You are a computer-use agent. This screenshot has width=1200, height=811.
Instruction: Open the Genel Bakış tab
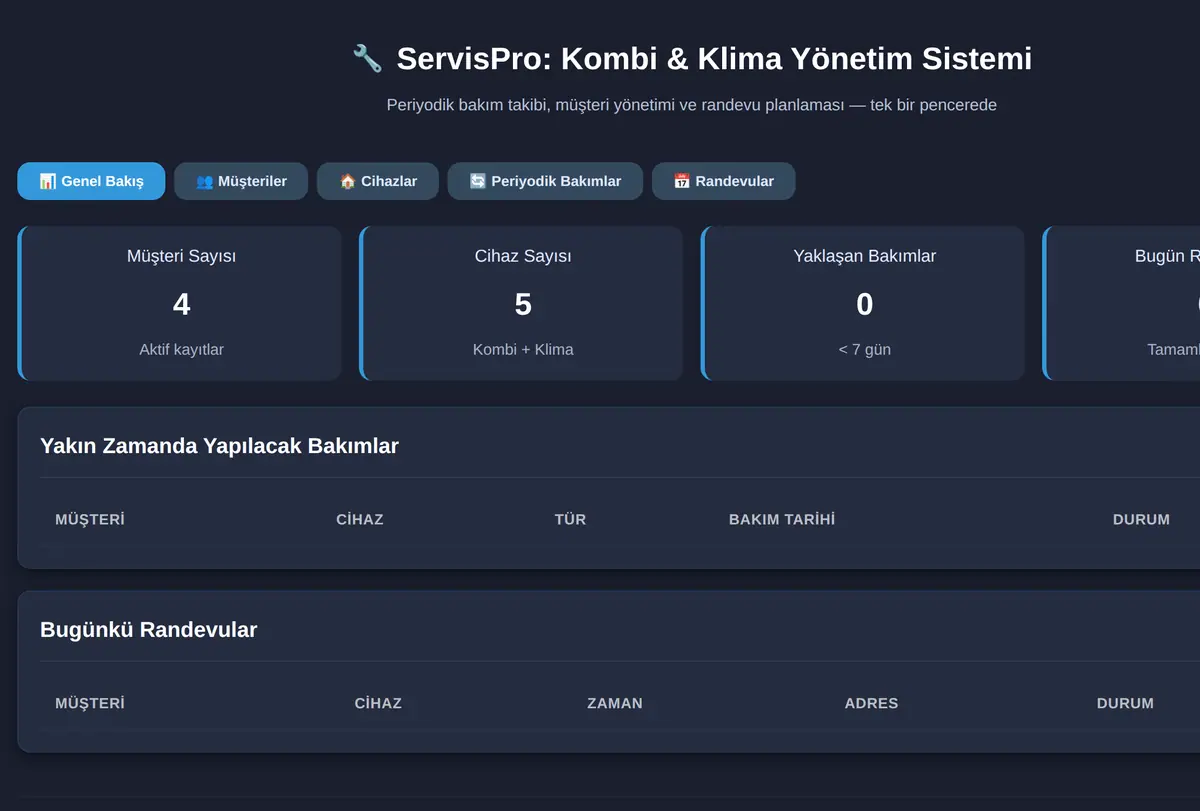tap(91, 181)
